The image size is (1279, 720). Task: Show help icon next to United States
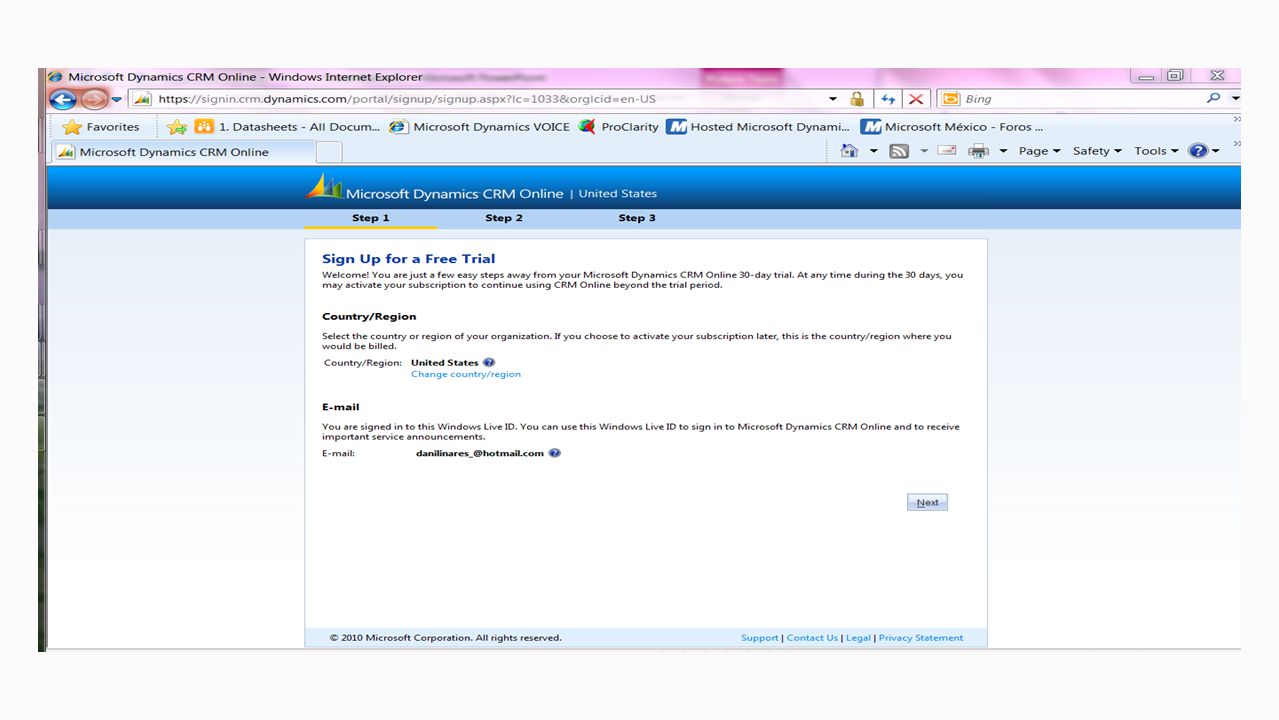pos(489,363)
